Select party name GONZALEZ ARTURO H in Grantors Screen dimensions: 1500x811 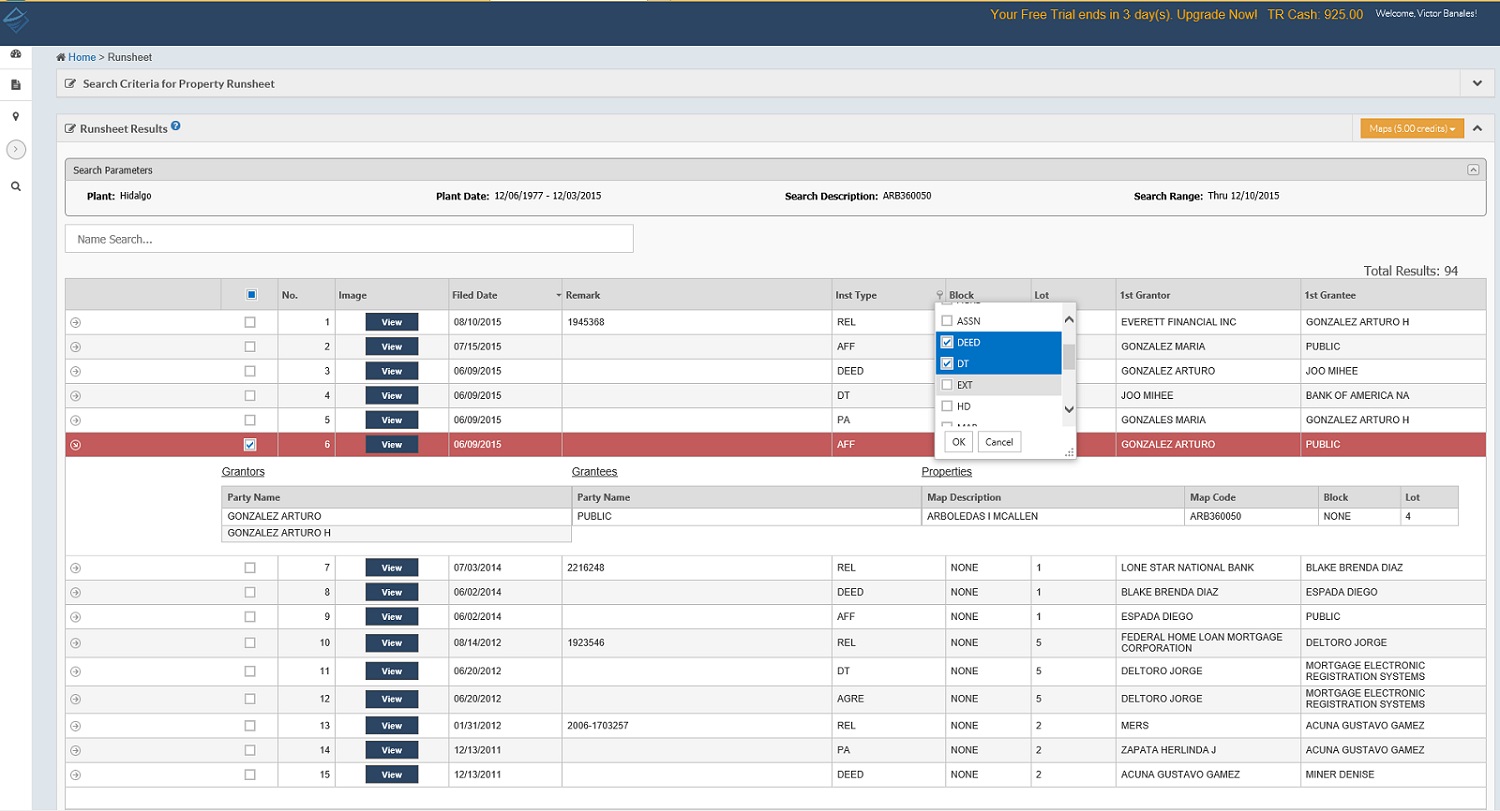(x=279, y=534)
